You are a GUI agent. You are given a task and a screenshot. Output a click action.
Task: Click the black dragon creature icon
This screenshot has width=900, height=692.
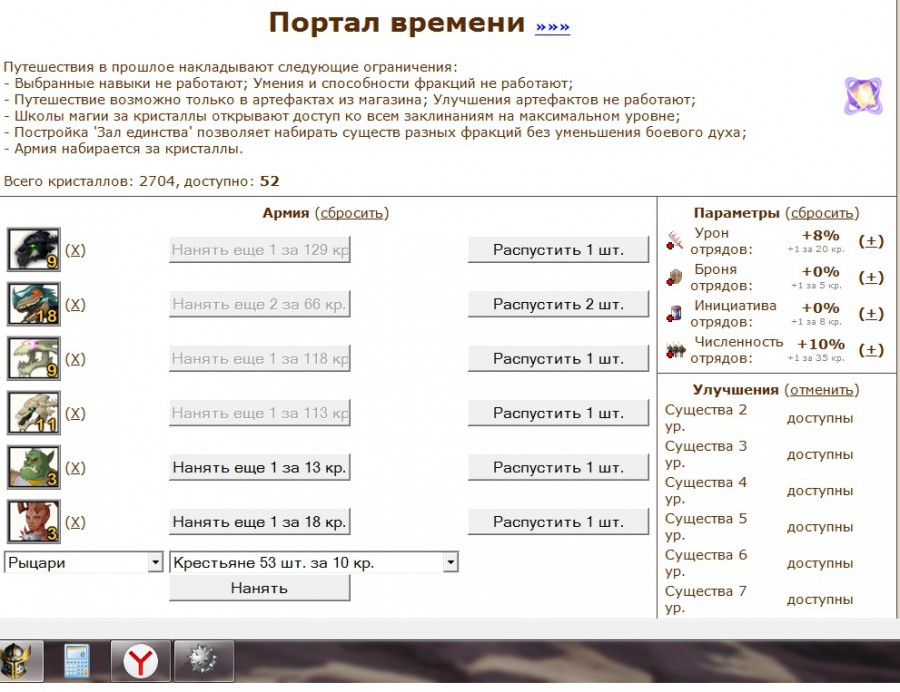34,250
